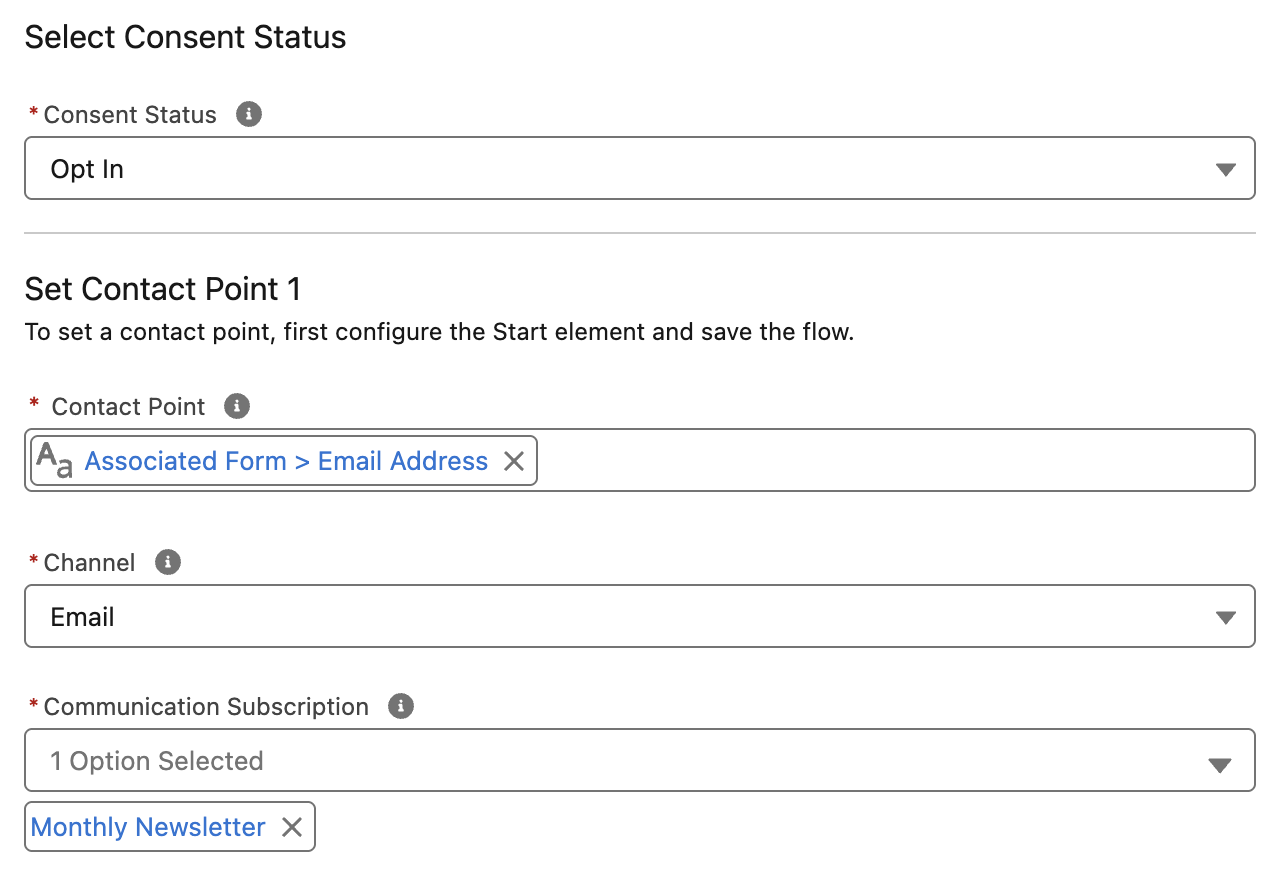Open the Contact Point info tooltip

pyautogui.click(x=236, y=406)
